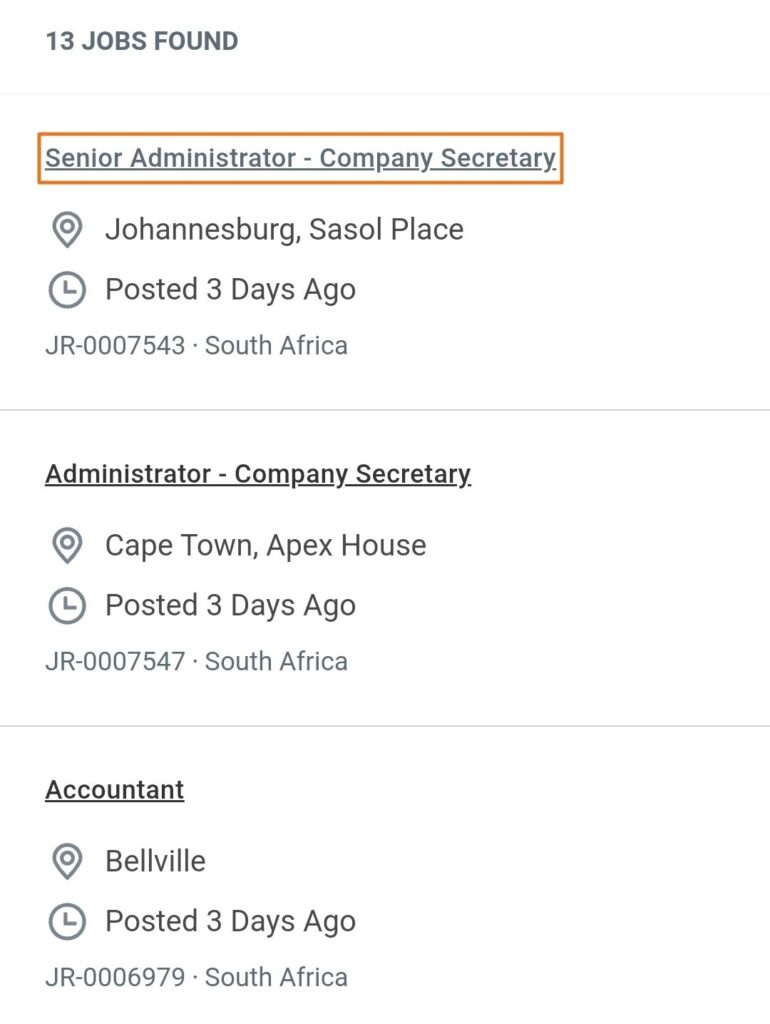Viewport: 770px width, 1024px height.
Task: Click Posted 3 Days Ago under Senior Administrator
Action: 230,290
